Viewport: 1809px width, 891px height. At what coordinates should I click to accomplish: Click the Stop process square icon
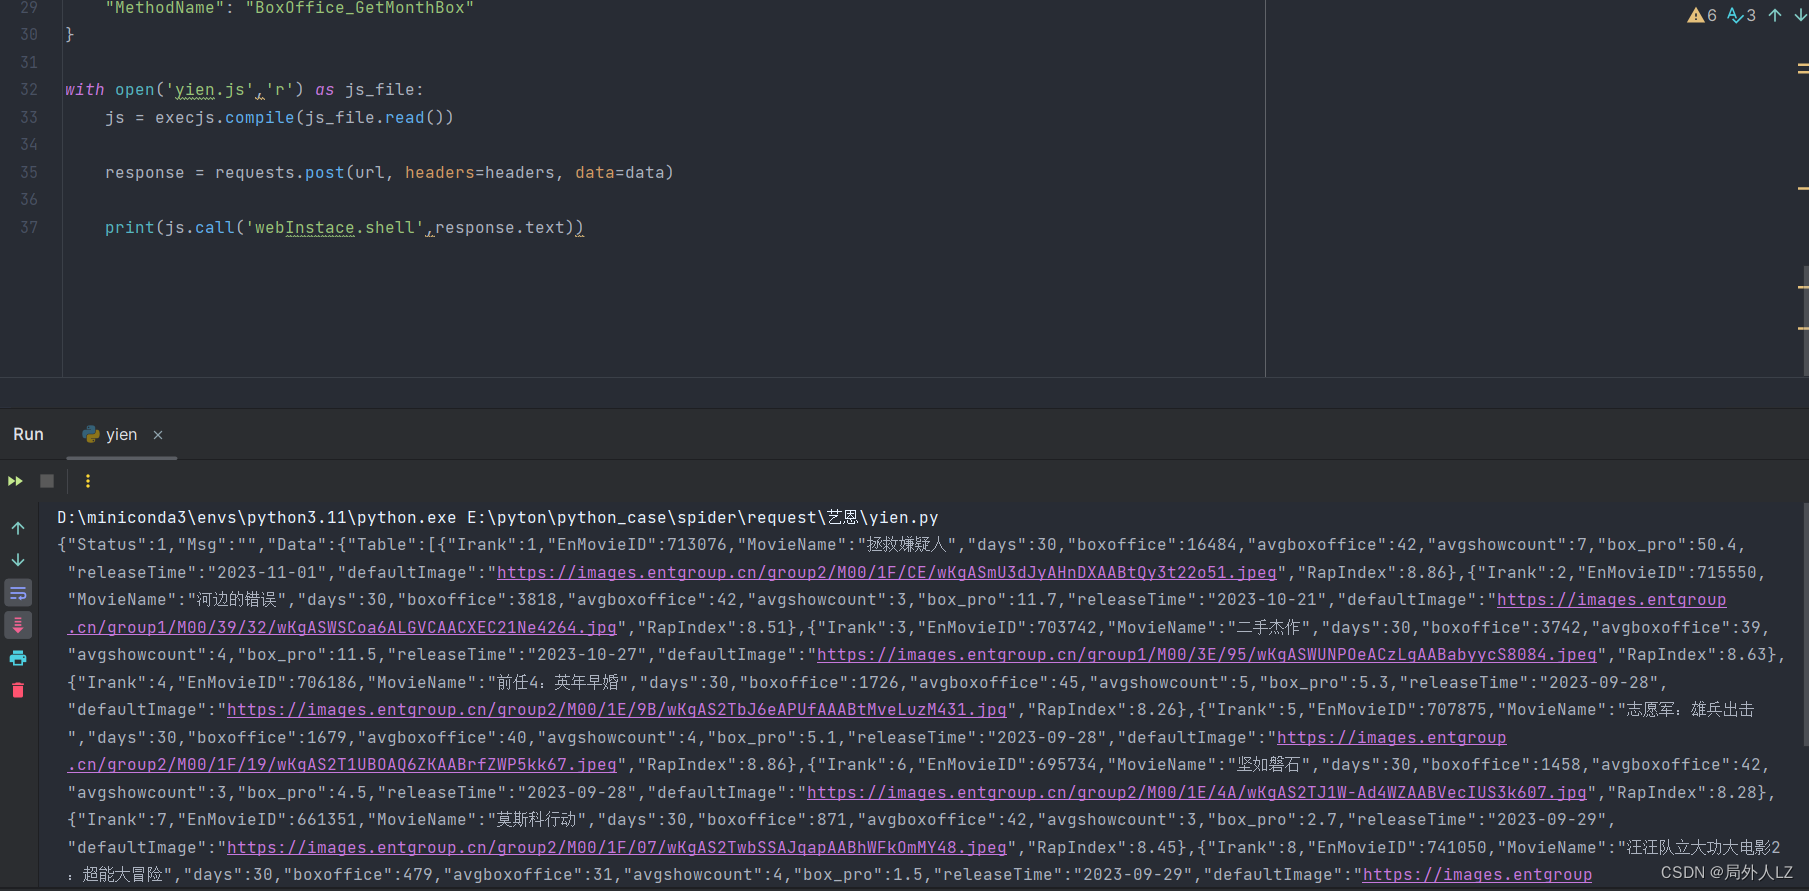pyautogui.click(x=47, y=481)
